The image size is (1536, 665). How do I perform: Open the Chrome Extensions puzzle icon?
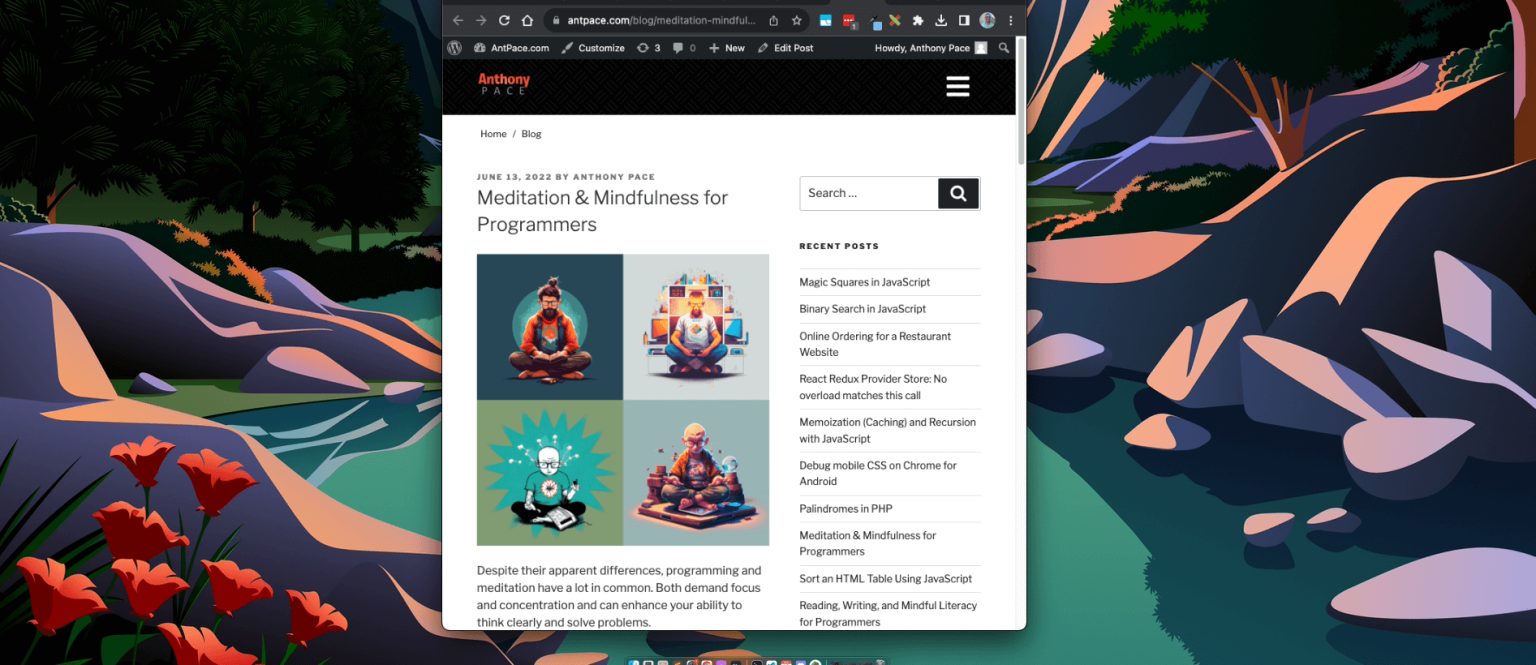pos(916,20)
